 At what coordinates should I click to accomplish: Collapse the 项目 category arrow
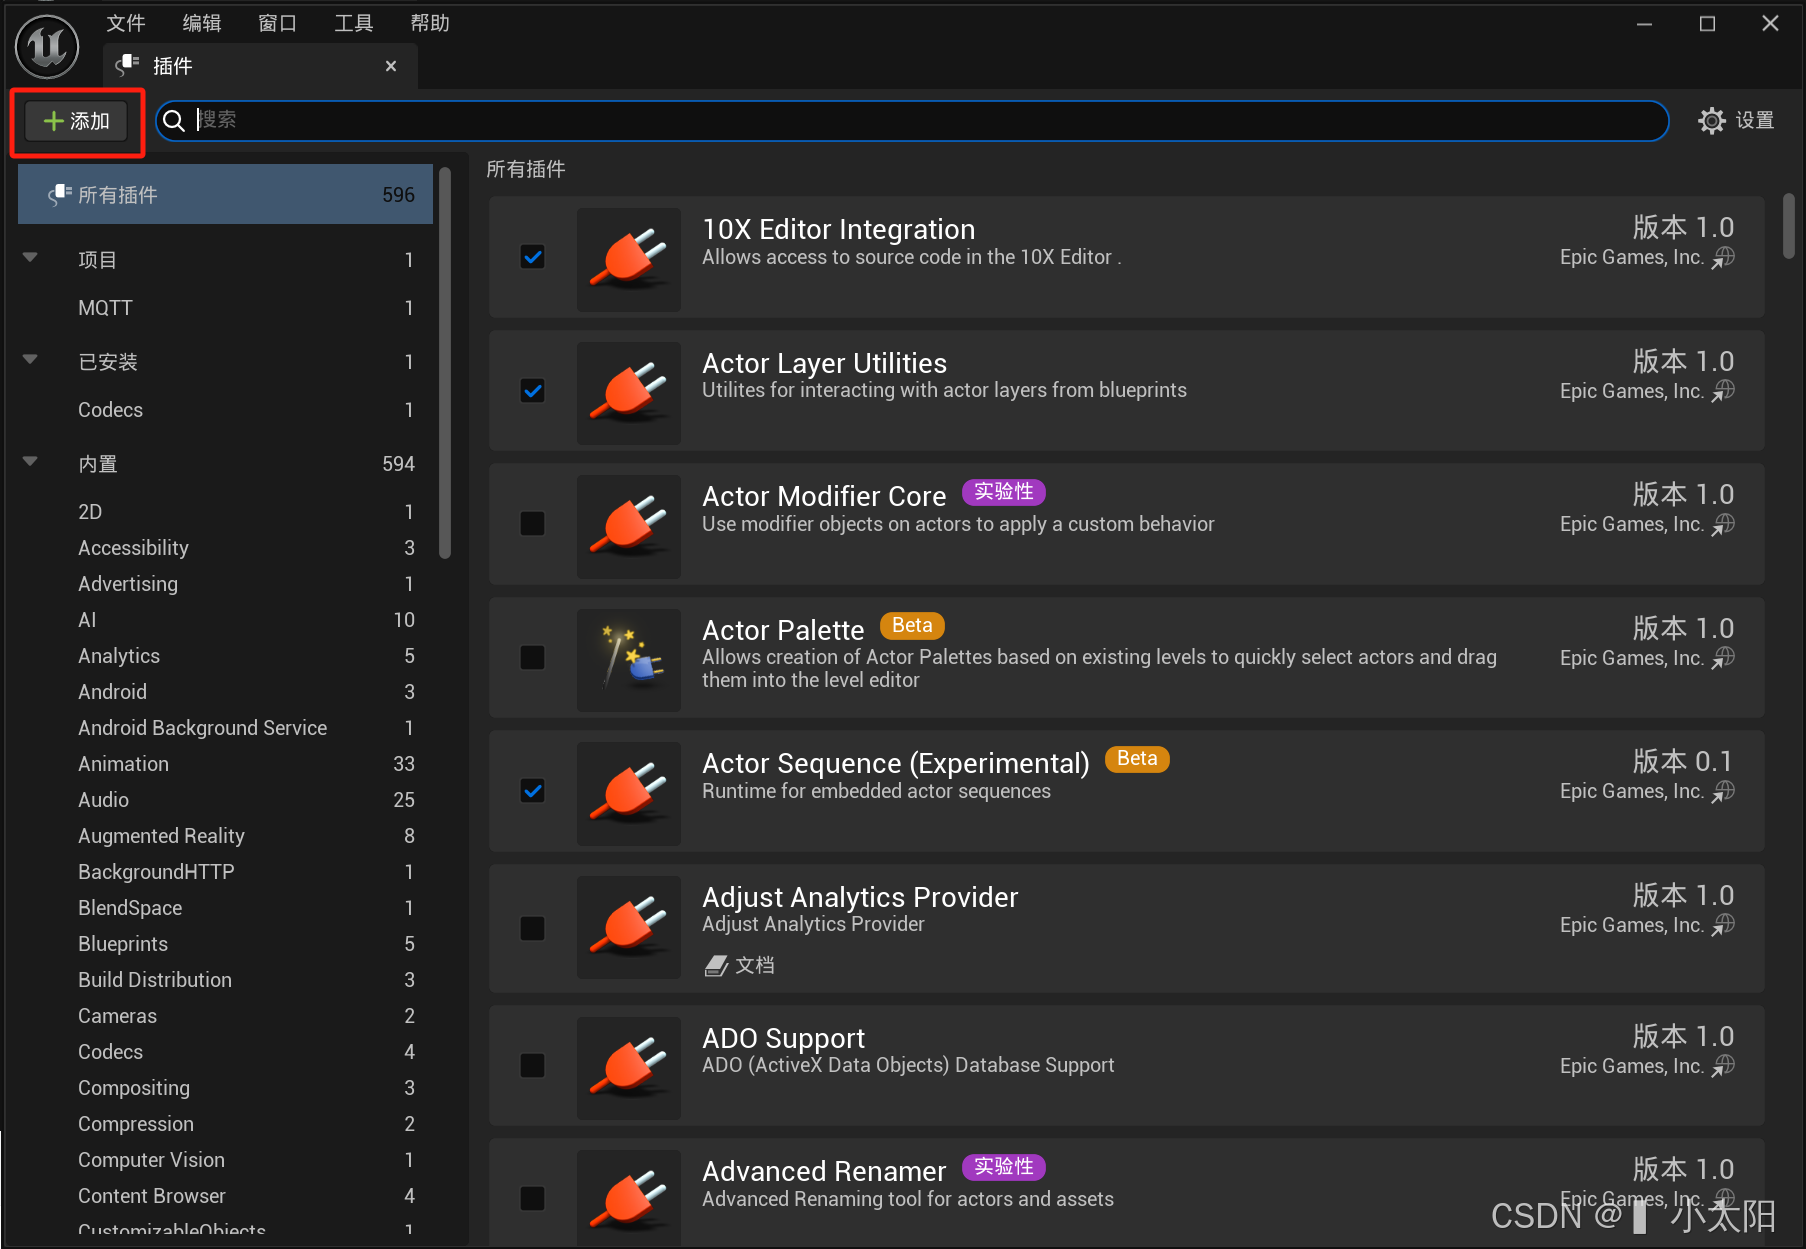pos(30,258)
